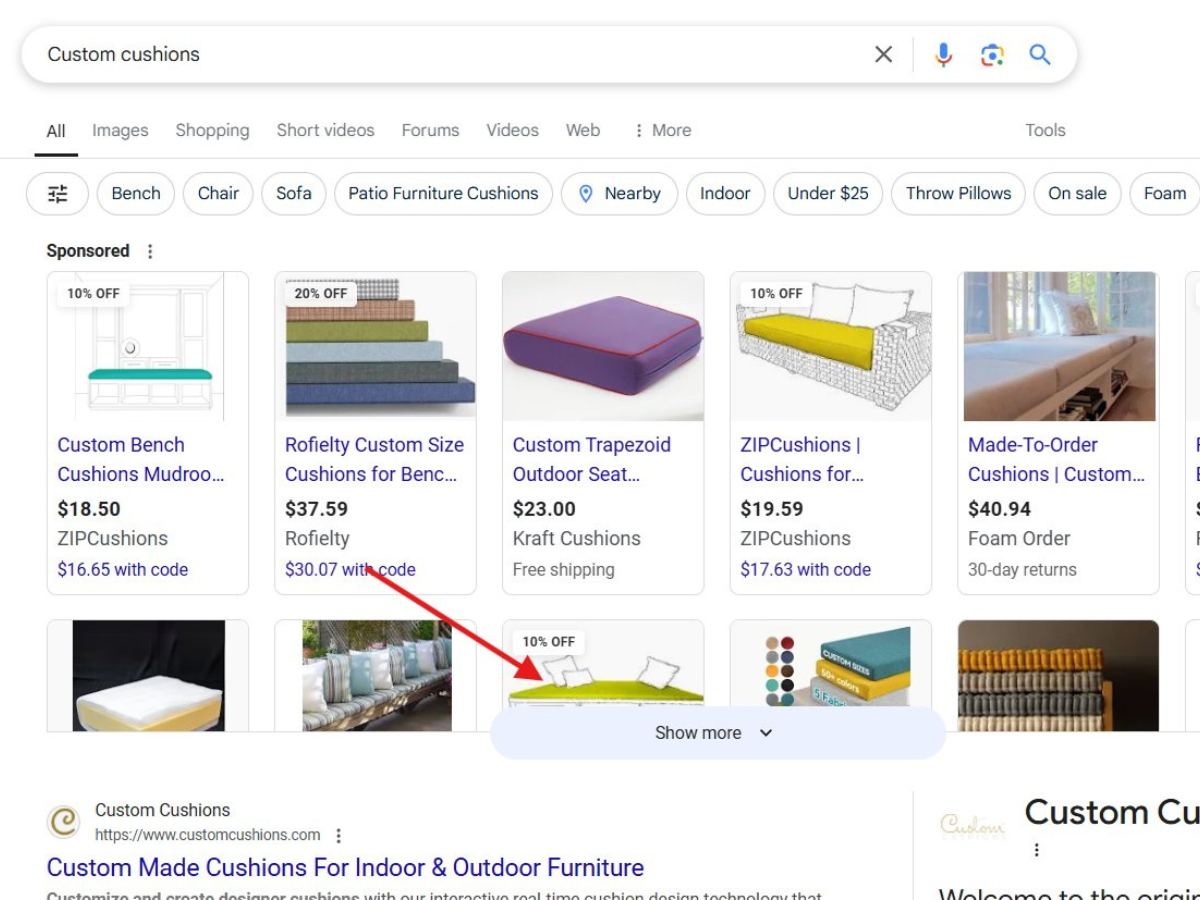The height and width of the screenshot is (900, 1200).
Task: Click the Custom Cushions logo in knowledge panel
Action: click(973, 825)
